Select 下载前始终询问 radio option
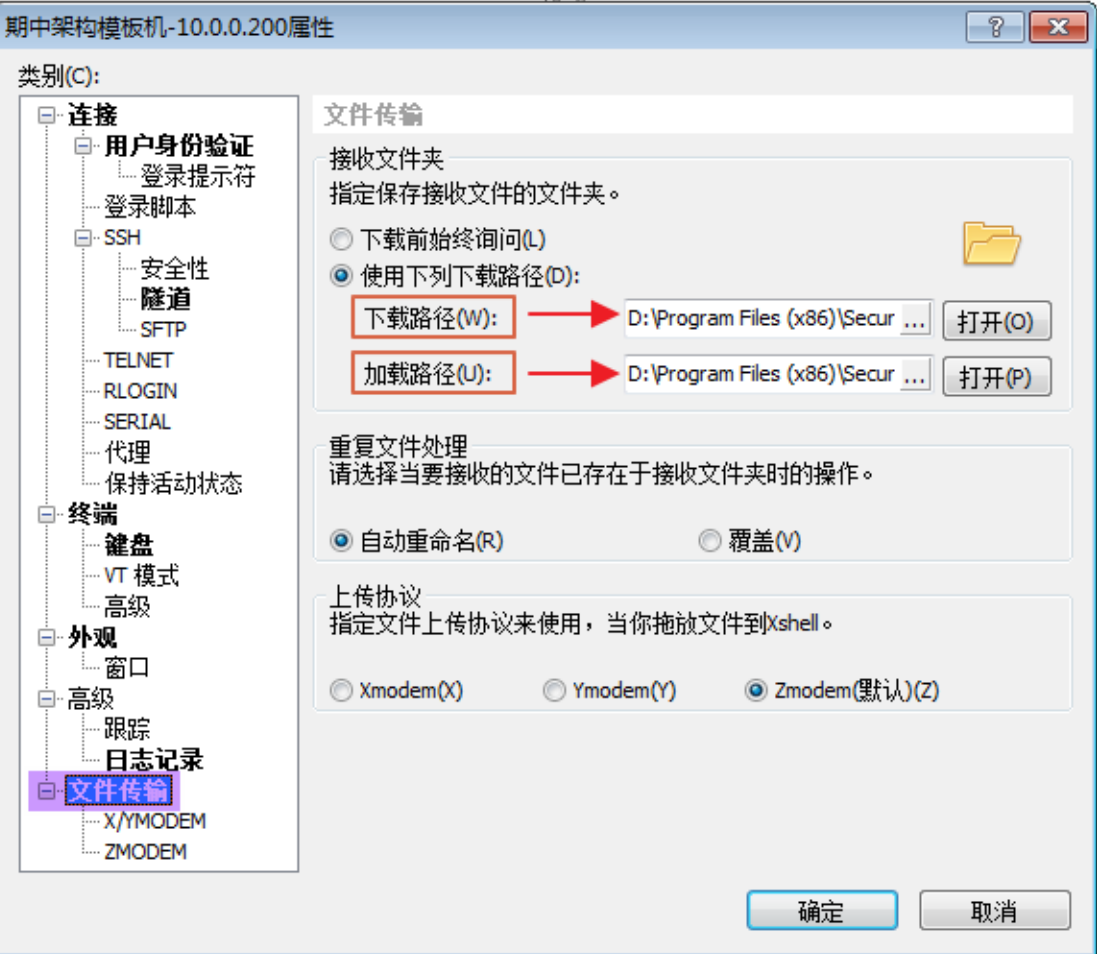This screenshot has width=1097, height=954. 341,240
